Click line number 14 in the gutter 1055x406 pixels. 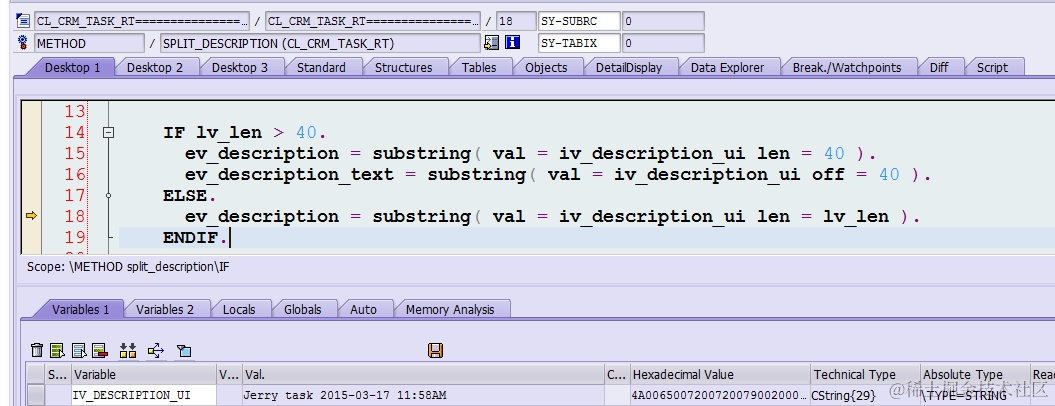click(x=75, y=133)
